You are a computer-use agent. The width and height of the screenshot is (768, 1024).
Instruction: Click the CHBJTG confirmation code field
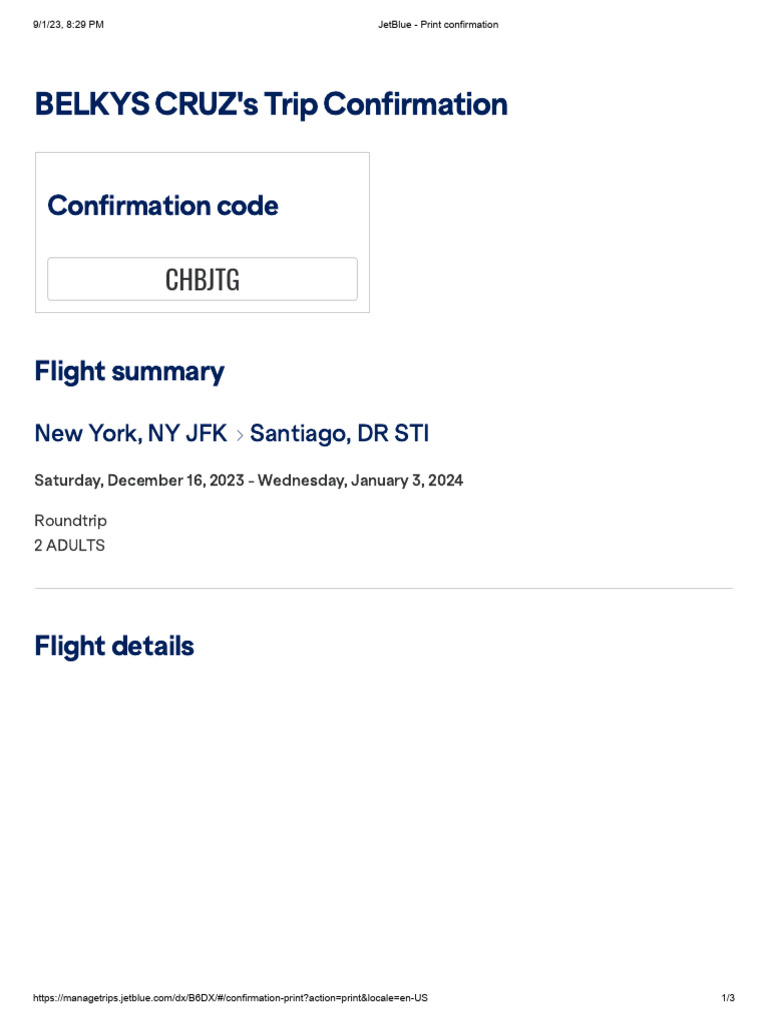coord(202,279)
